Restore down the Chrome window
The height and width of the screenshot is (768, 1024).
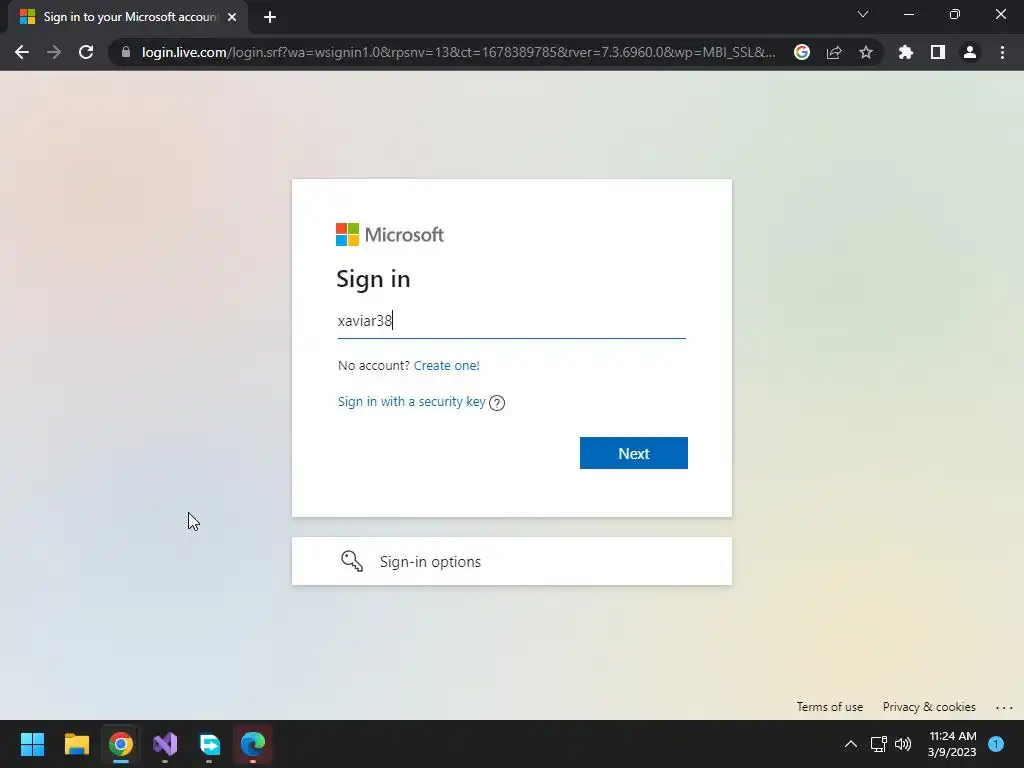(955, 14)
